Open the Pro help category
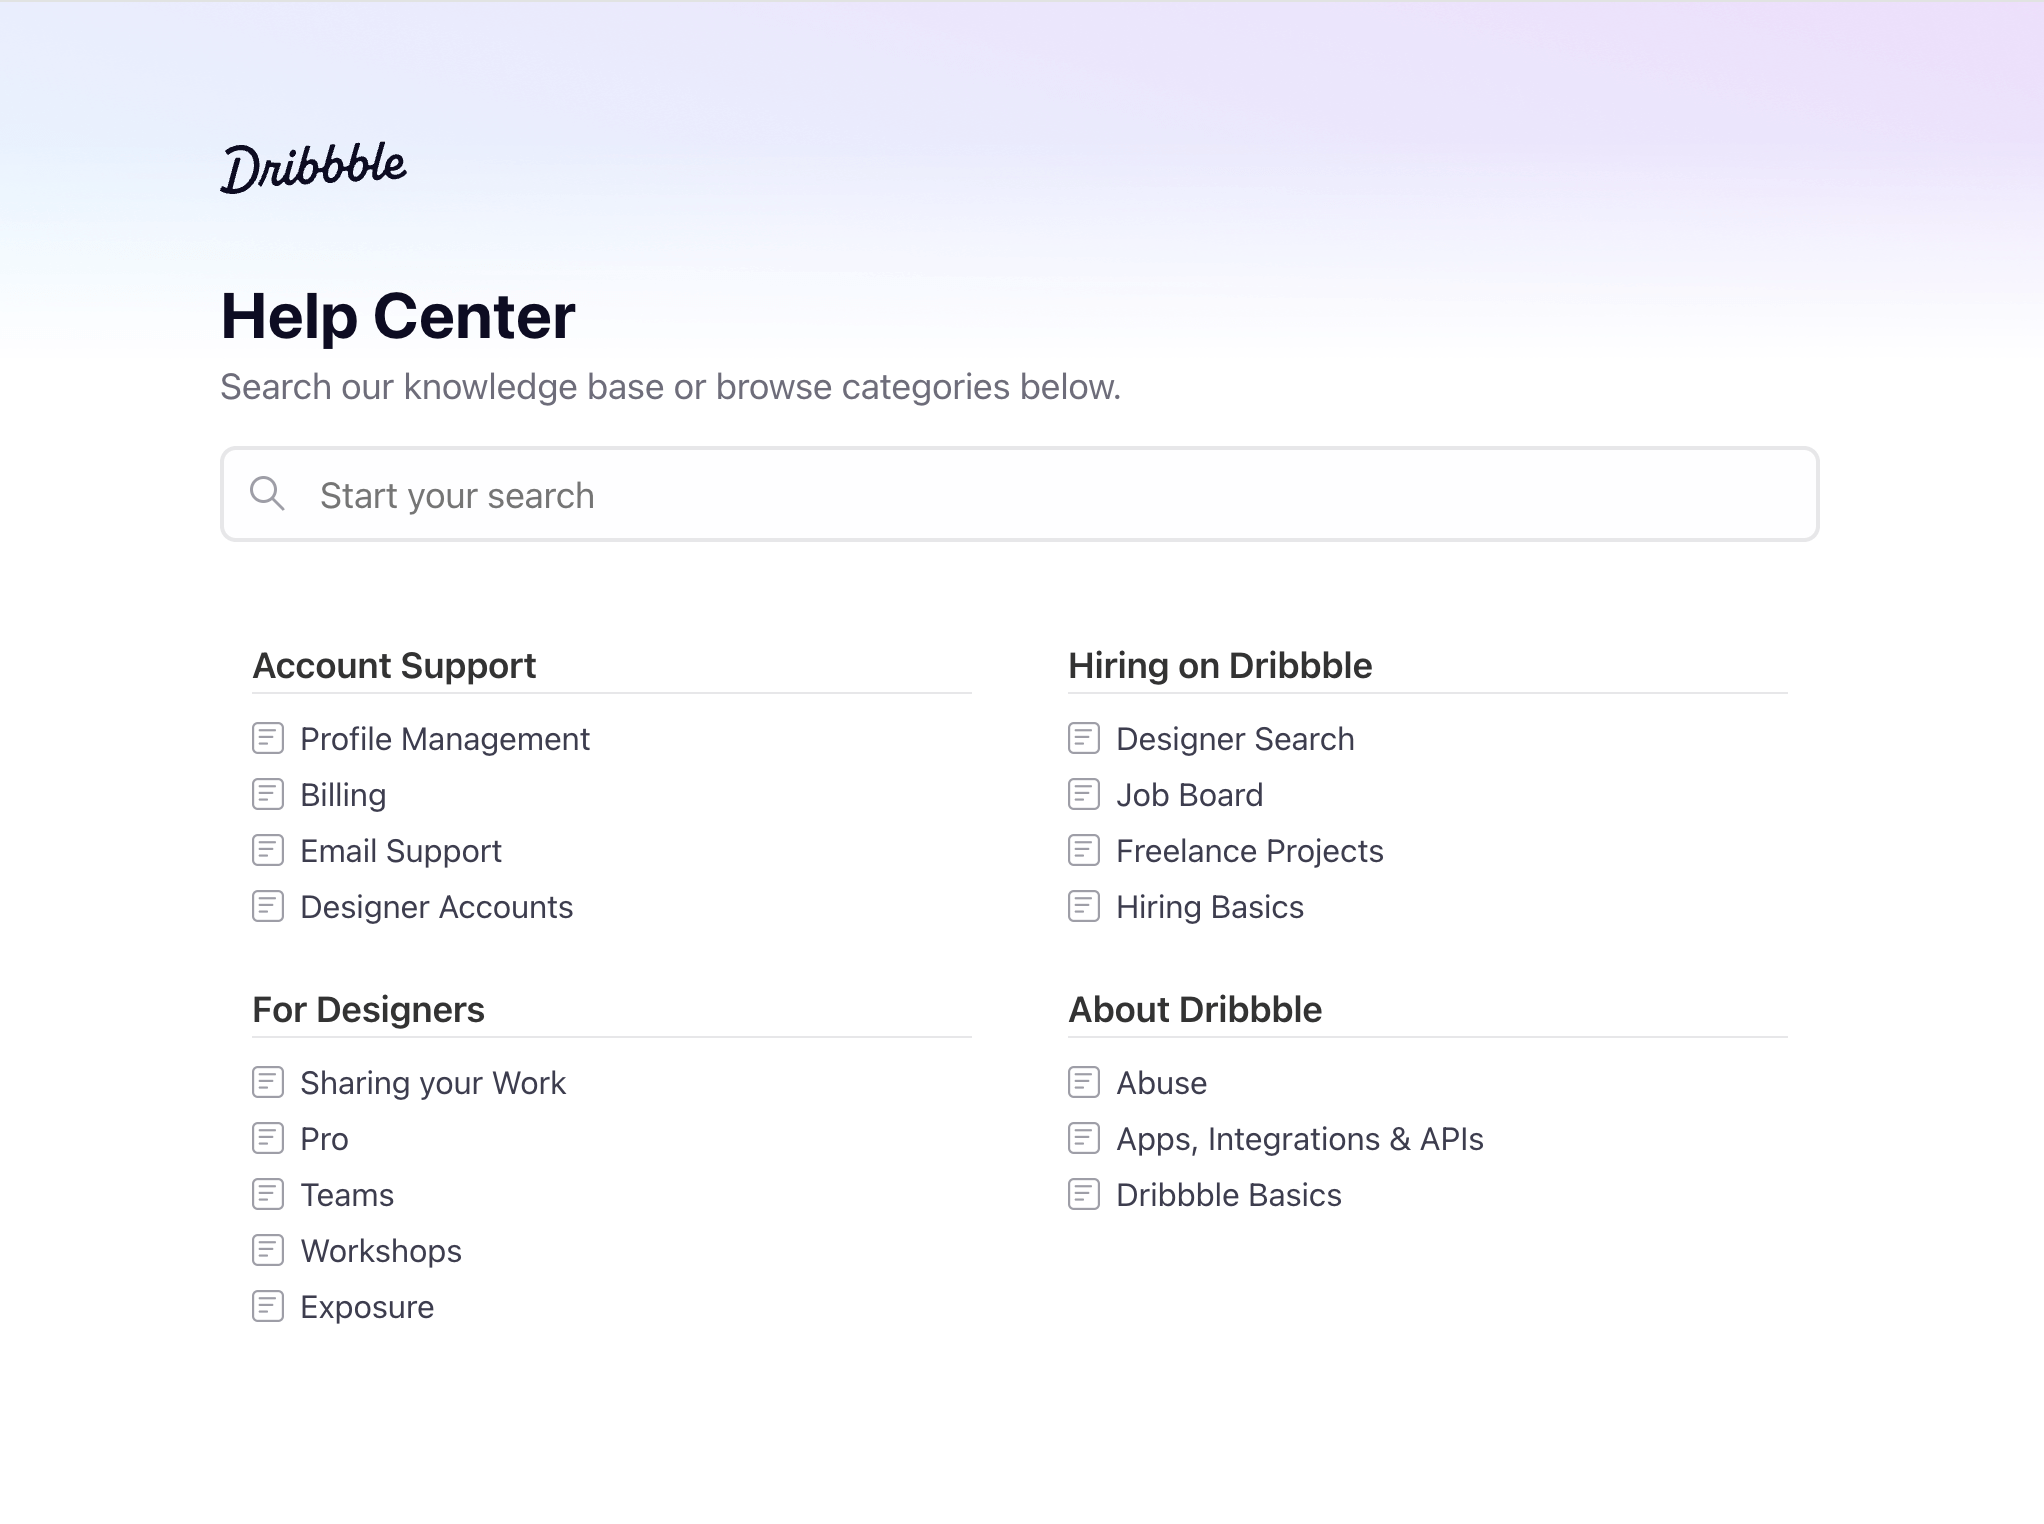Screen dimensions: 2044x1524 (324, 1139)
